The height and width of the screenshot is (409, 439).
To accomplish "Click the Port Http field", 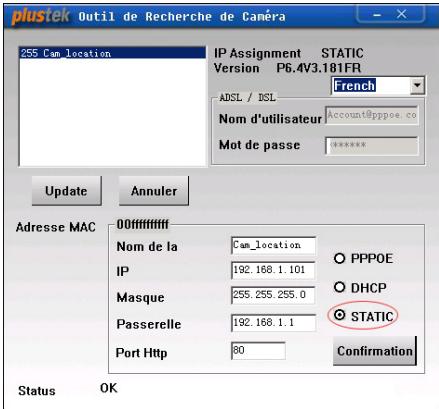I will click(258, 351).
